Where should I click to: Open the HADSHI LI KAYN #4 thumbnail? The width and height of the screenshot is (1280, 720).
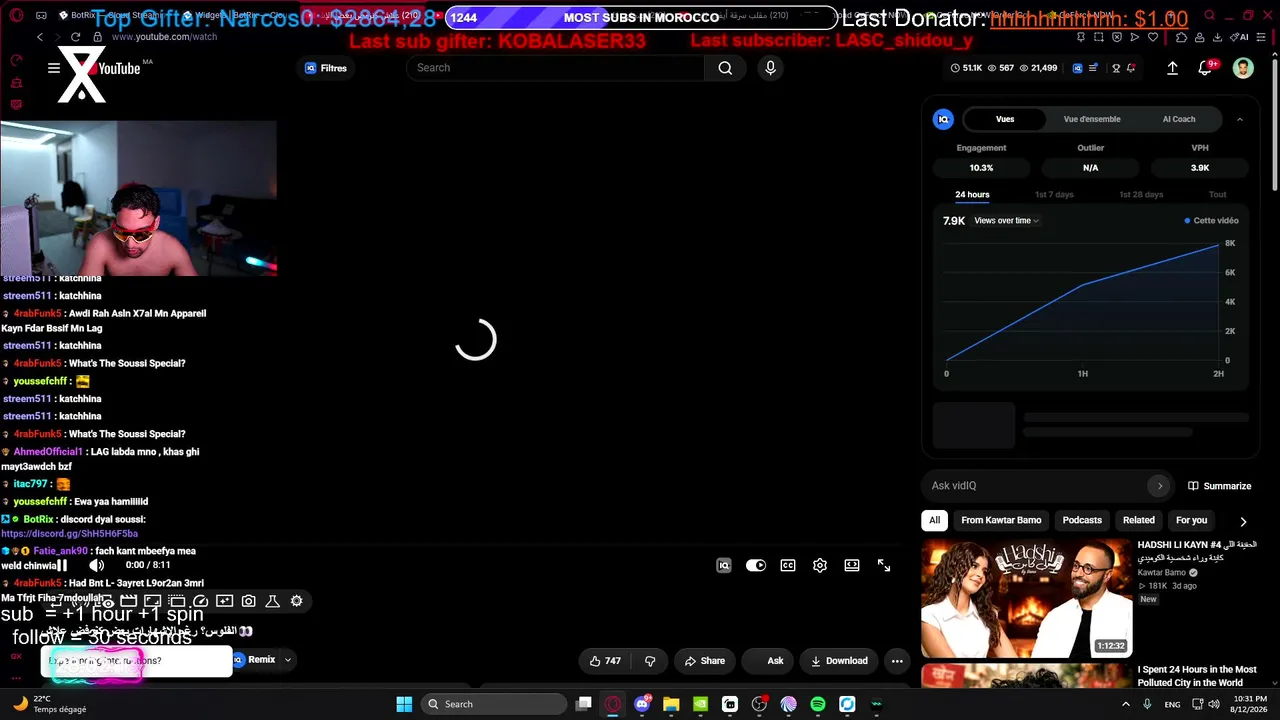click(x=1026, y=598)
